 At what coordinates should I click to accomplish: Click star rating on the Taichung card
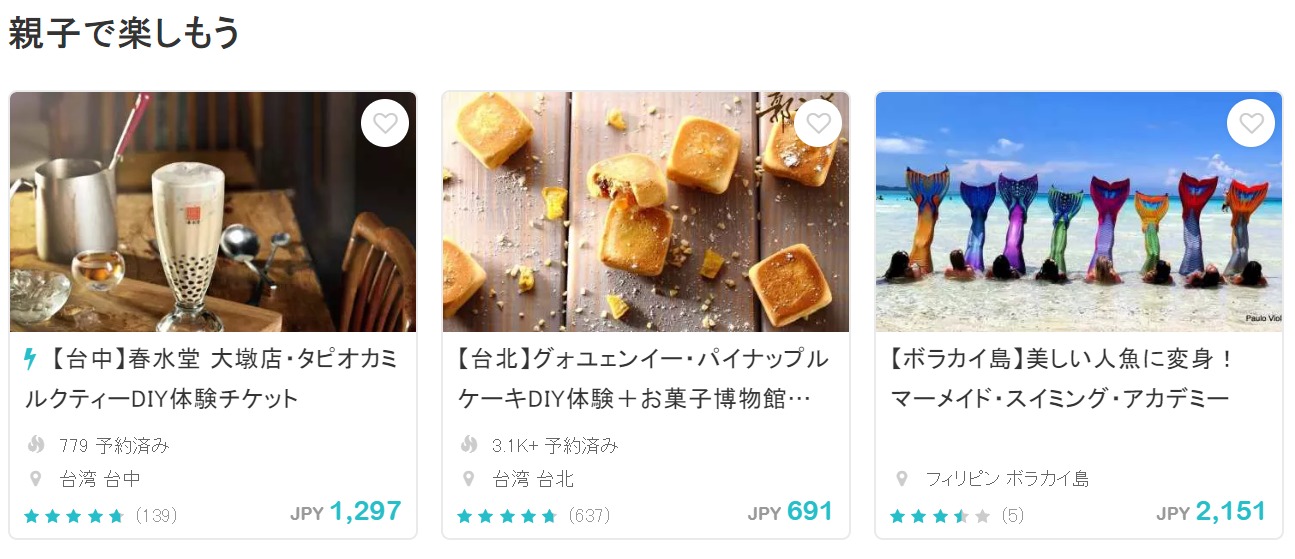point(74,516)
